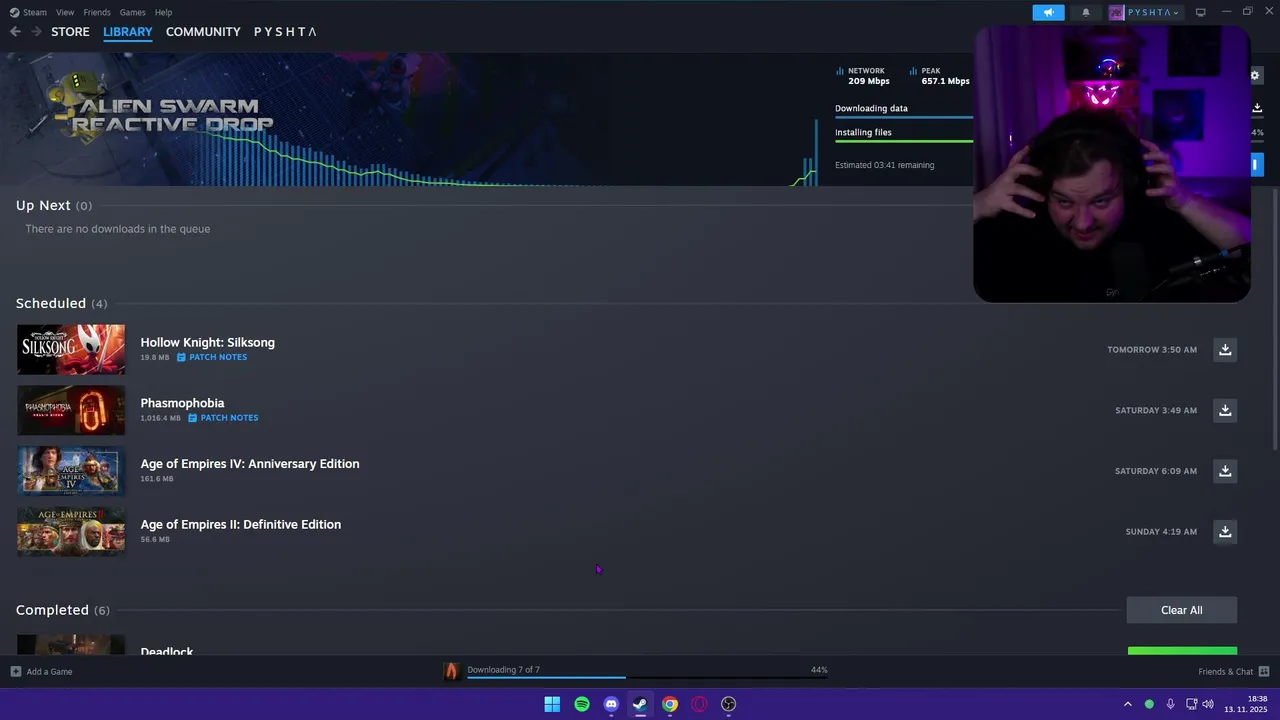Switch to the LIBRARY tab
Image resolution: width=1280 pixels, height=720 pixels.
[x=128, y=32]
